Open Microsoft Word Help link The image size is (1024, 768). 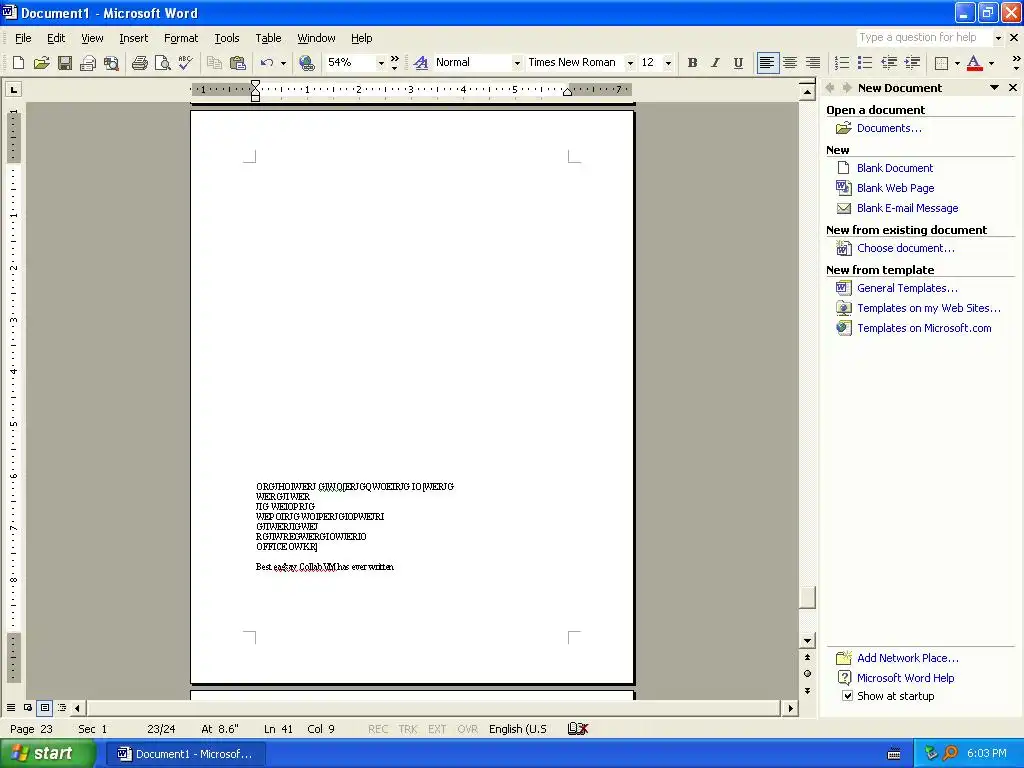point(905,678)
